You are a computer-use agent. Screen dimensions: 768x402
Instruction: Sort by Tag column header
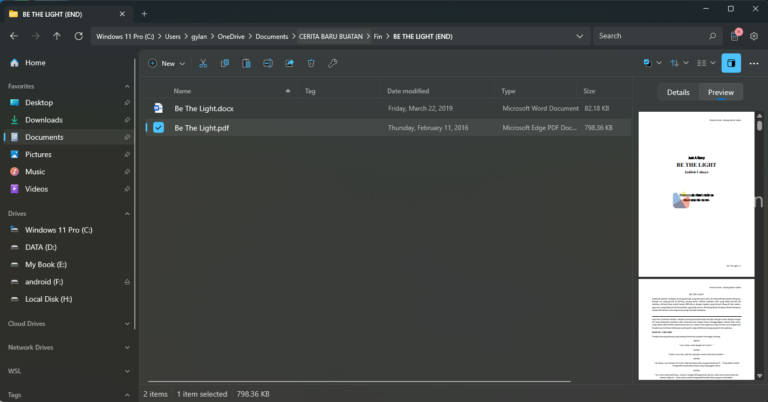(310, 91)
